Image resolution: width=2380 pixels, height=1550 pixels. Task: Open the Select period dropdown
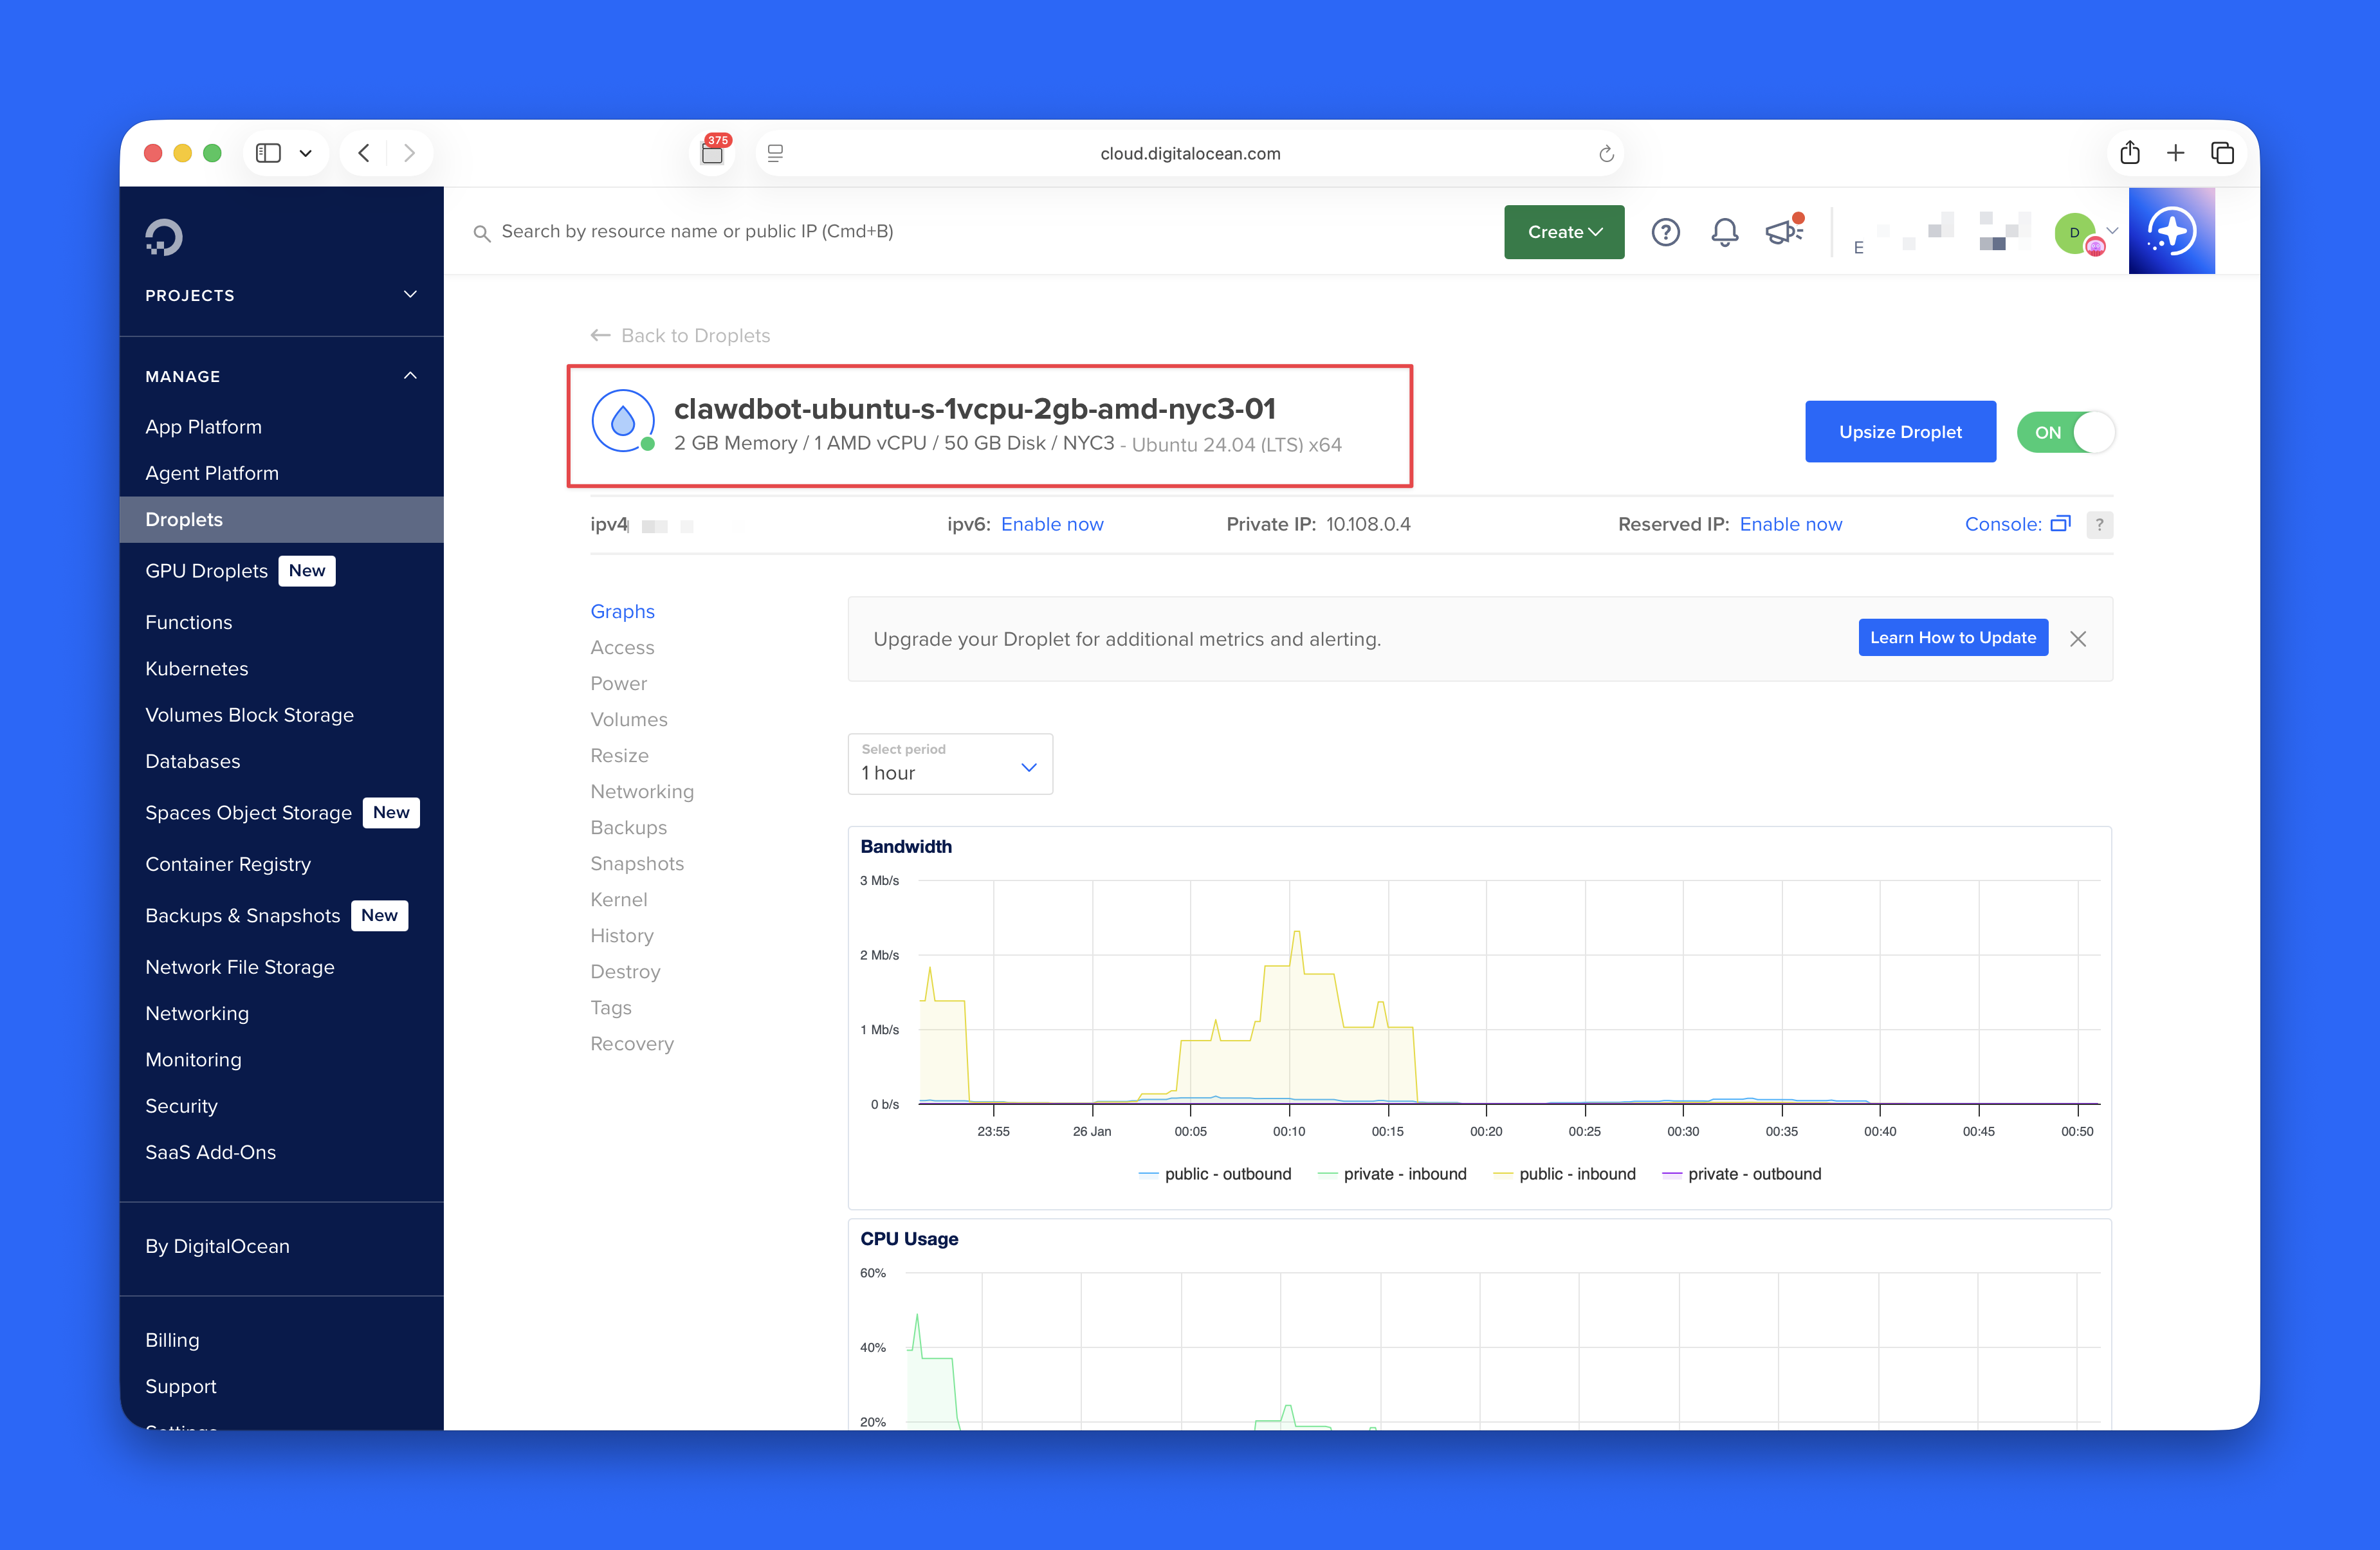pyautogui.click(x=949, y=765)
